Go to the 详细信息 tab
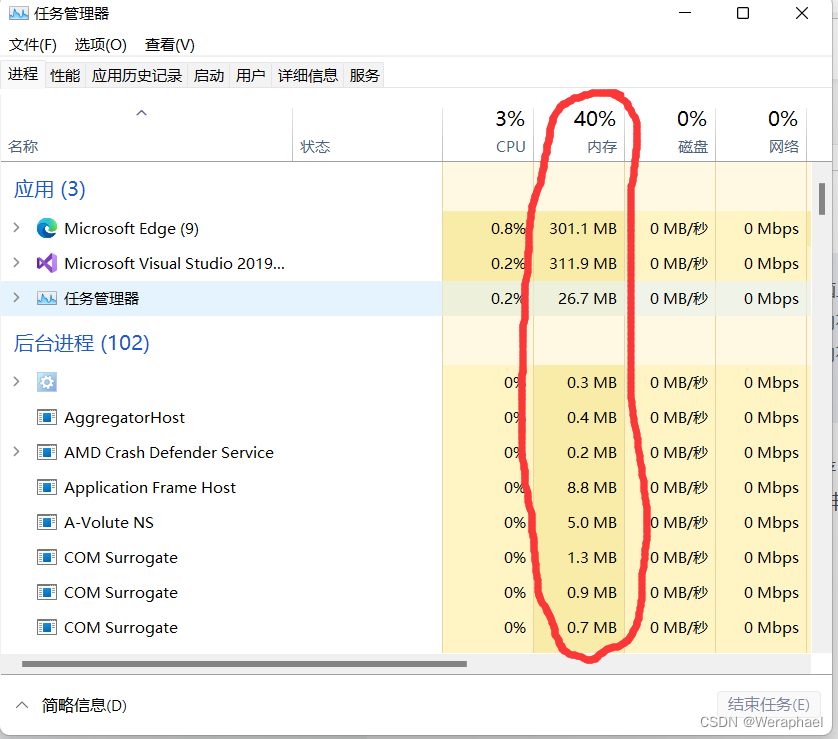 (307, 75)
